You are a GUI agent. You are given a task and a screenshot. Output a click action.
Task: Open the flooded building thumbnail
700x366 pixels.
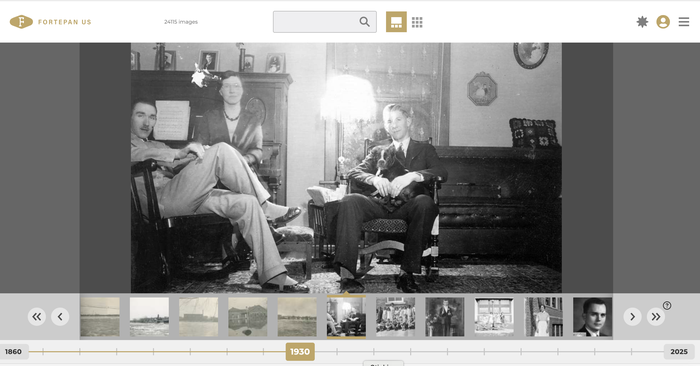coord(248,317)
